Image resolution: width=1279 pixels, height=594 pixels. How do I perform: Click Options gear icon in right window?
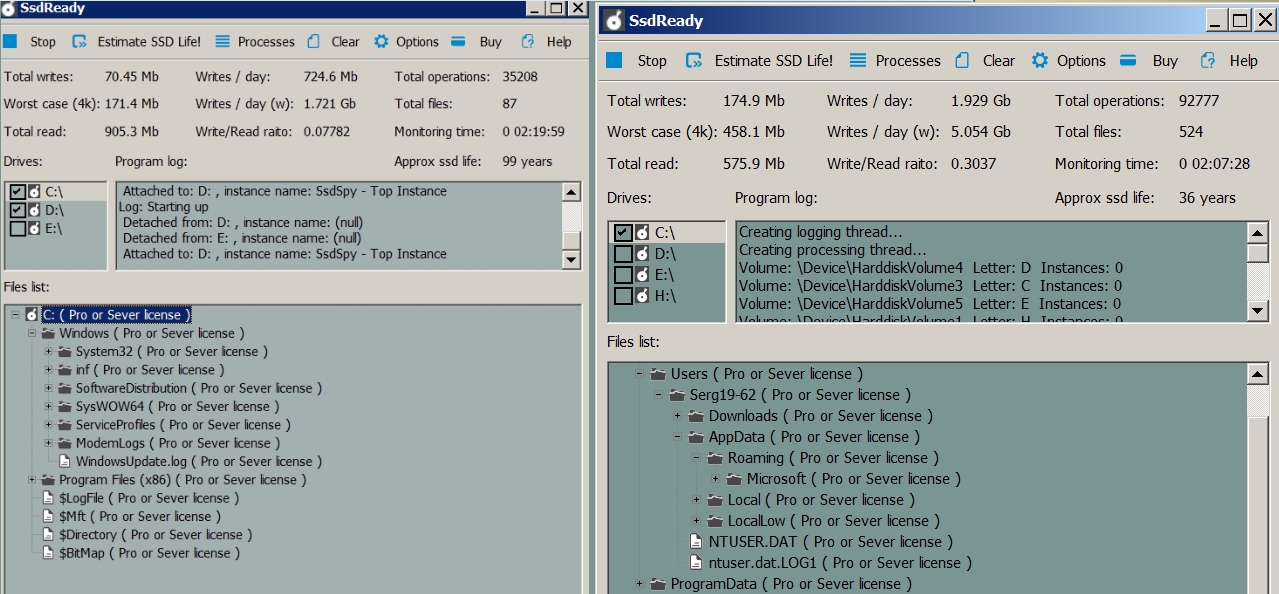click(x=1040, y=60)
